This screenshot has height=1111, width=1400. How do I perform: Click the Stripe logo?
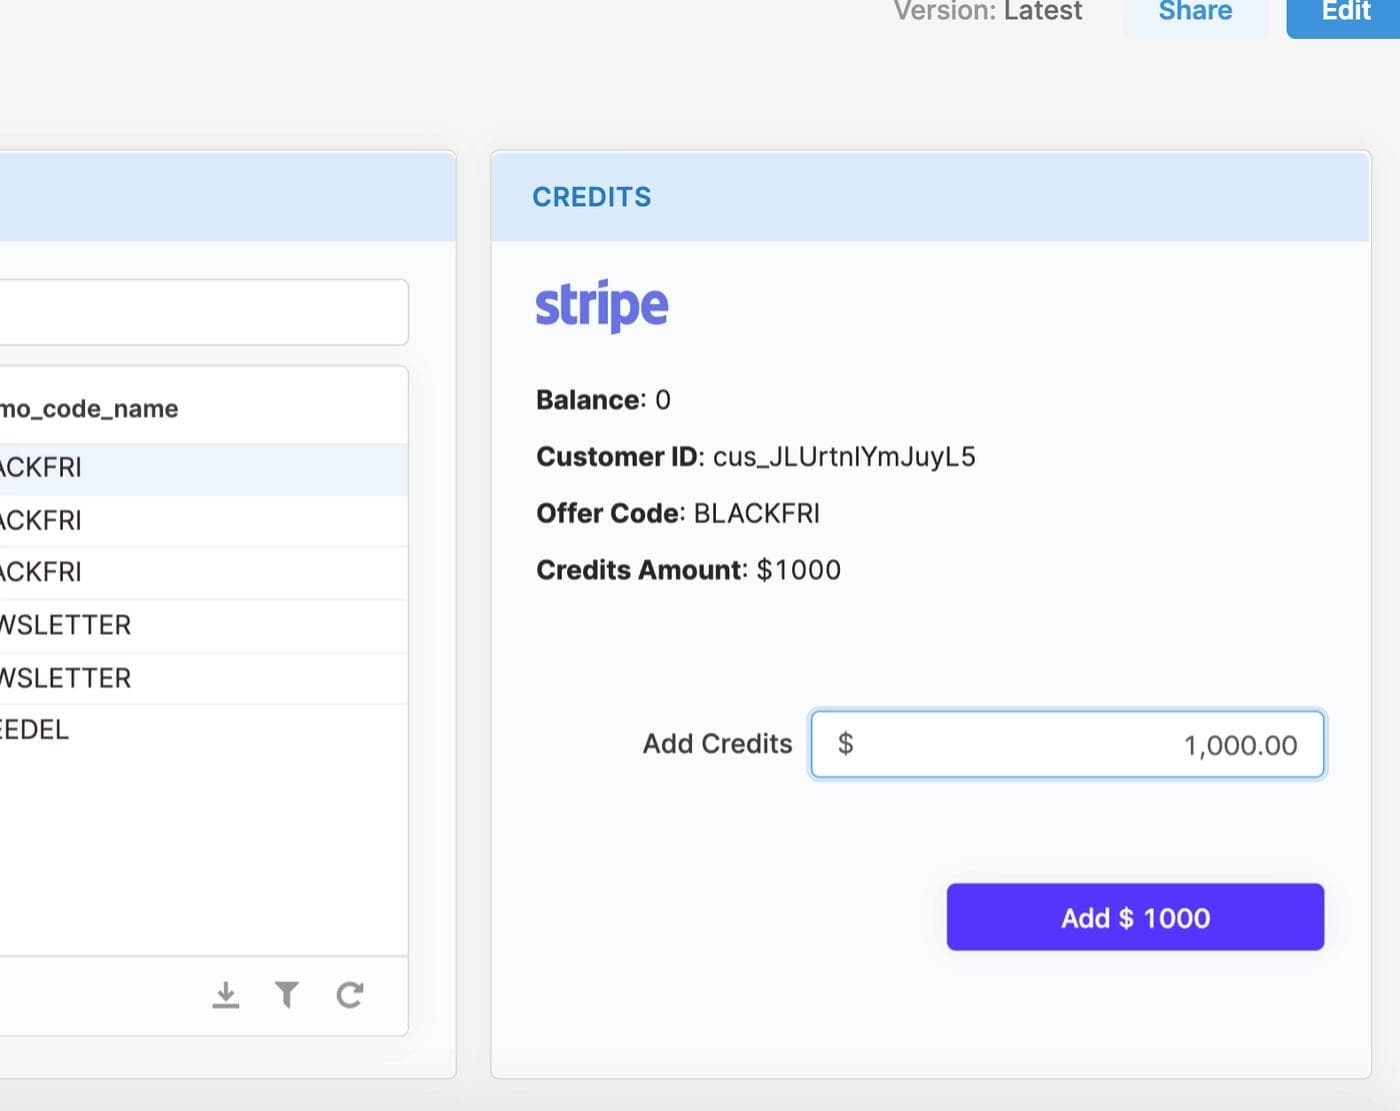(x=601, y=306)
